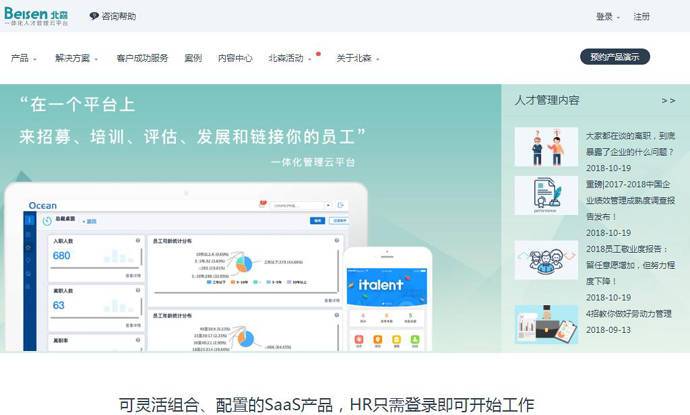The height and width of the screenshot is (415, 690).
Task: Open the 内容中心 menu item
Action: pos(235,58)
